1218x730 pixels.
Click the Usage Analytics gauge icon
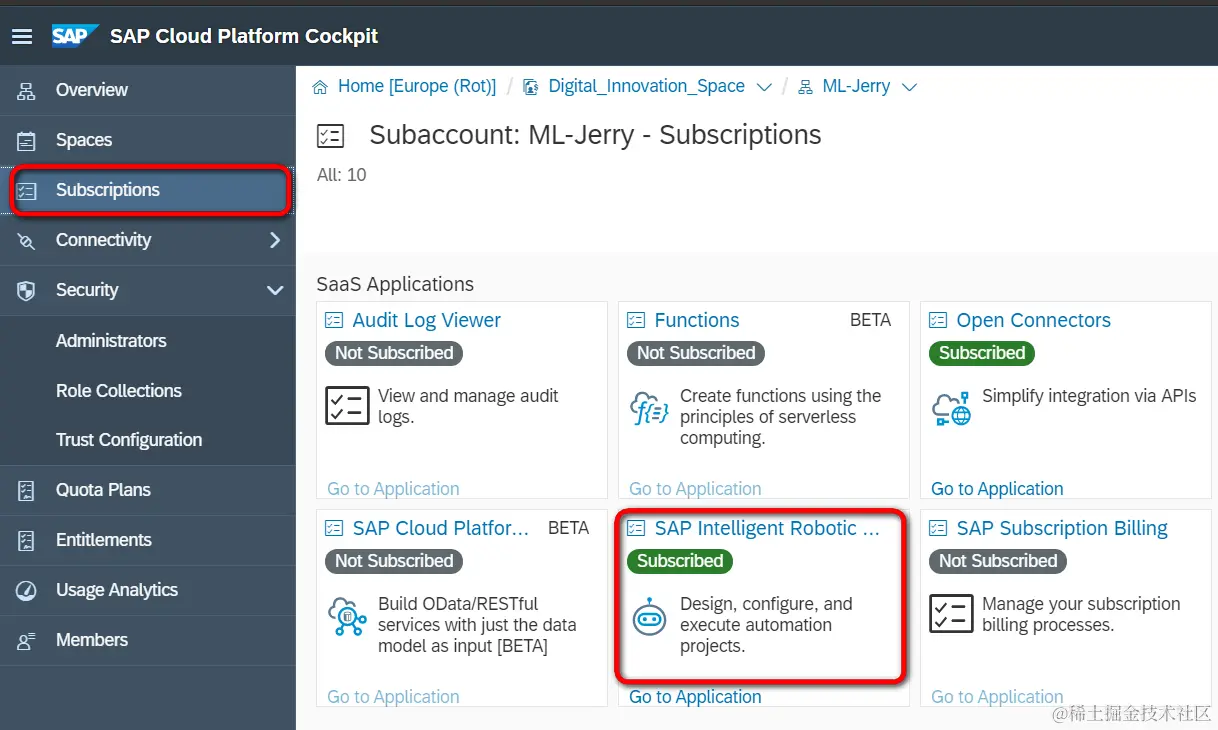pos(26,591)
